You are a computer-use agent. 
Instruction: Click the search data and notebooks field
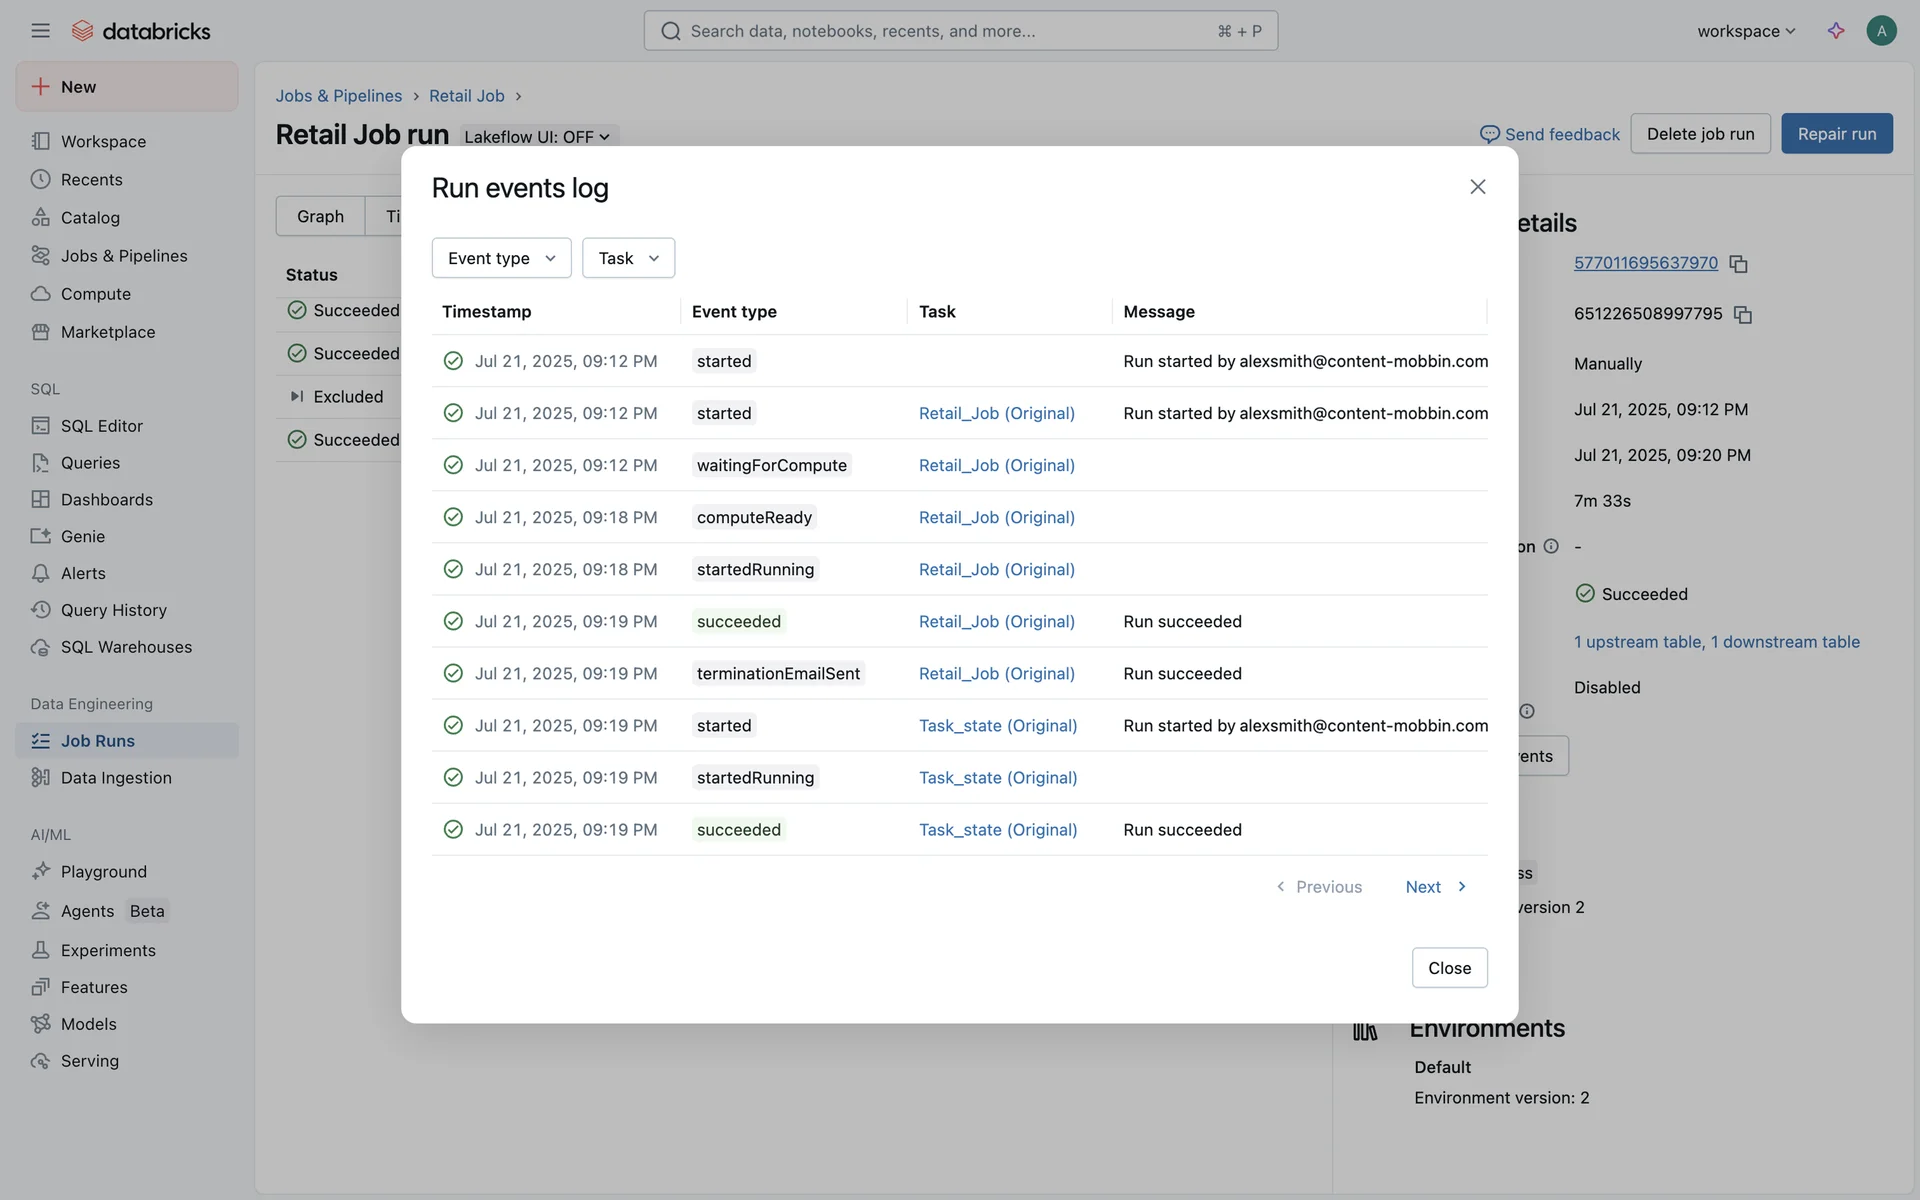pyautogui.click(x=960, y=31)
